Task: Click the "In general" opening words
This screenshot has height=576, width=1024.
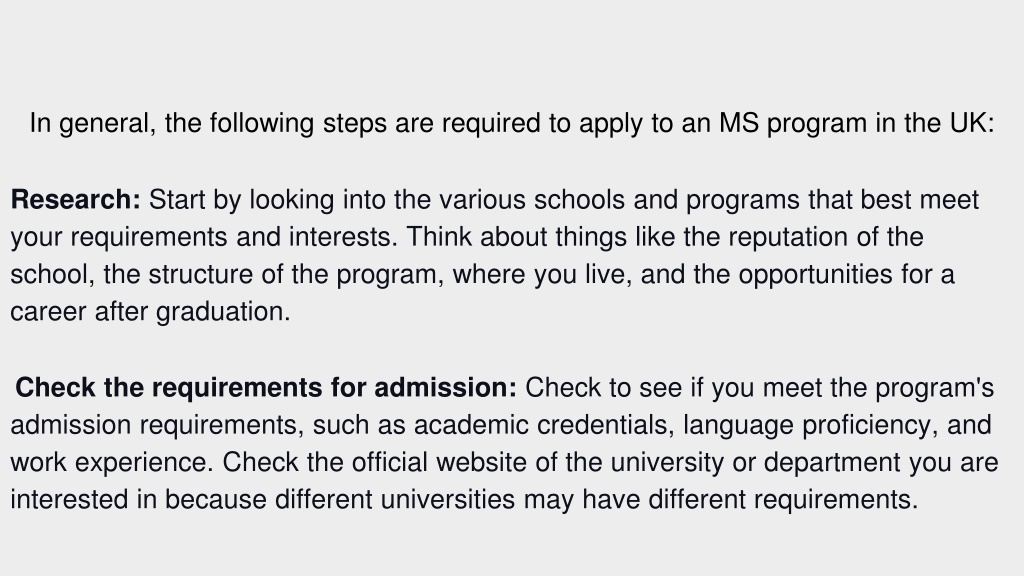Action: (x=89, y=123)
